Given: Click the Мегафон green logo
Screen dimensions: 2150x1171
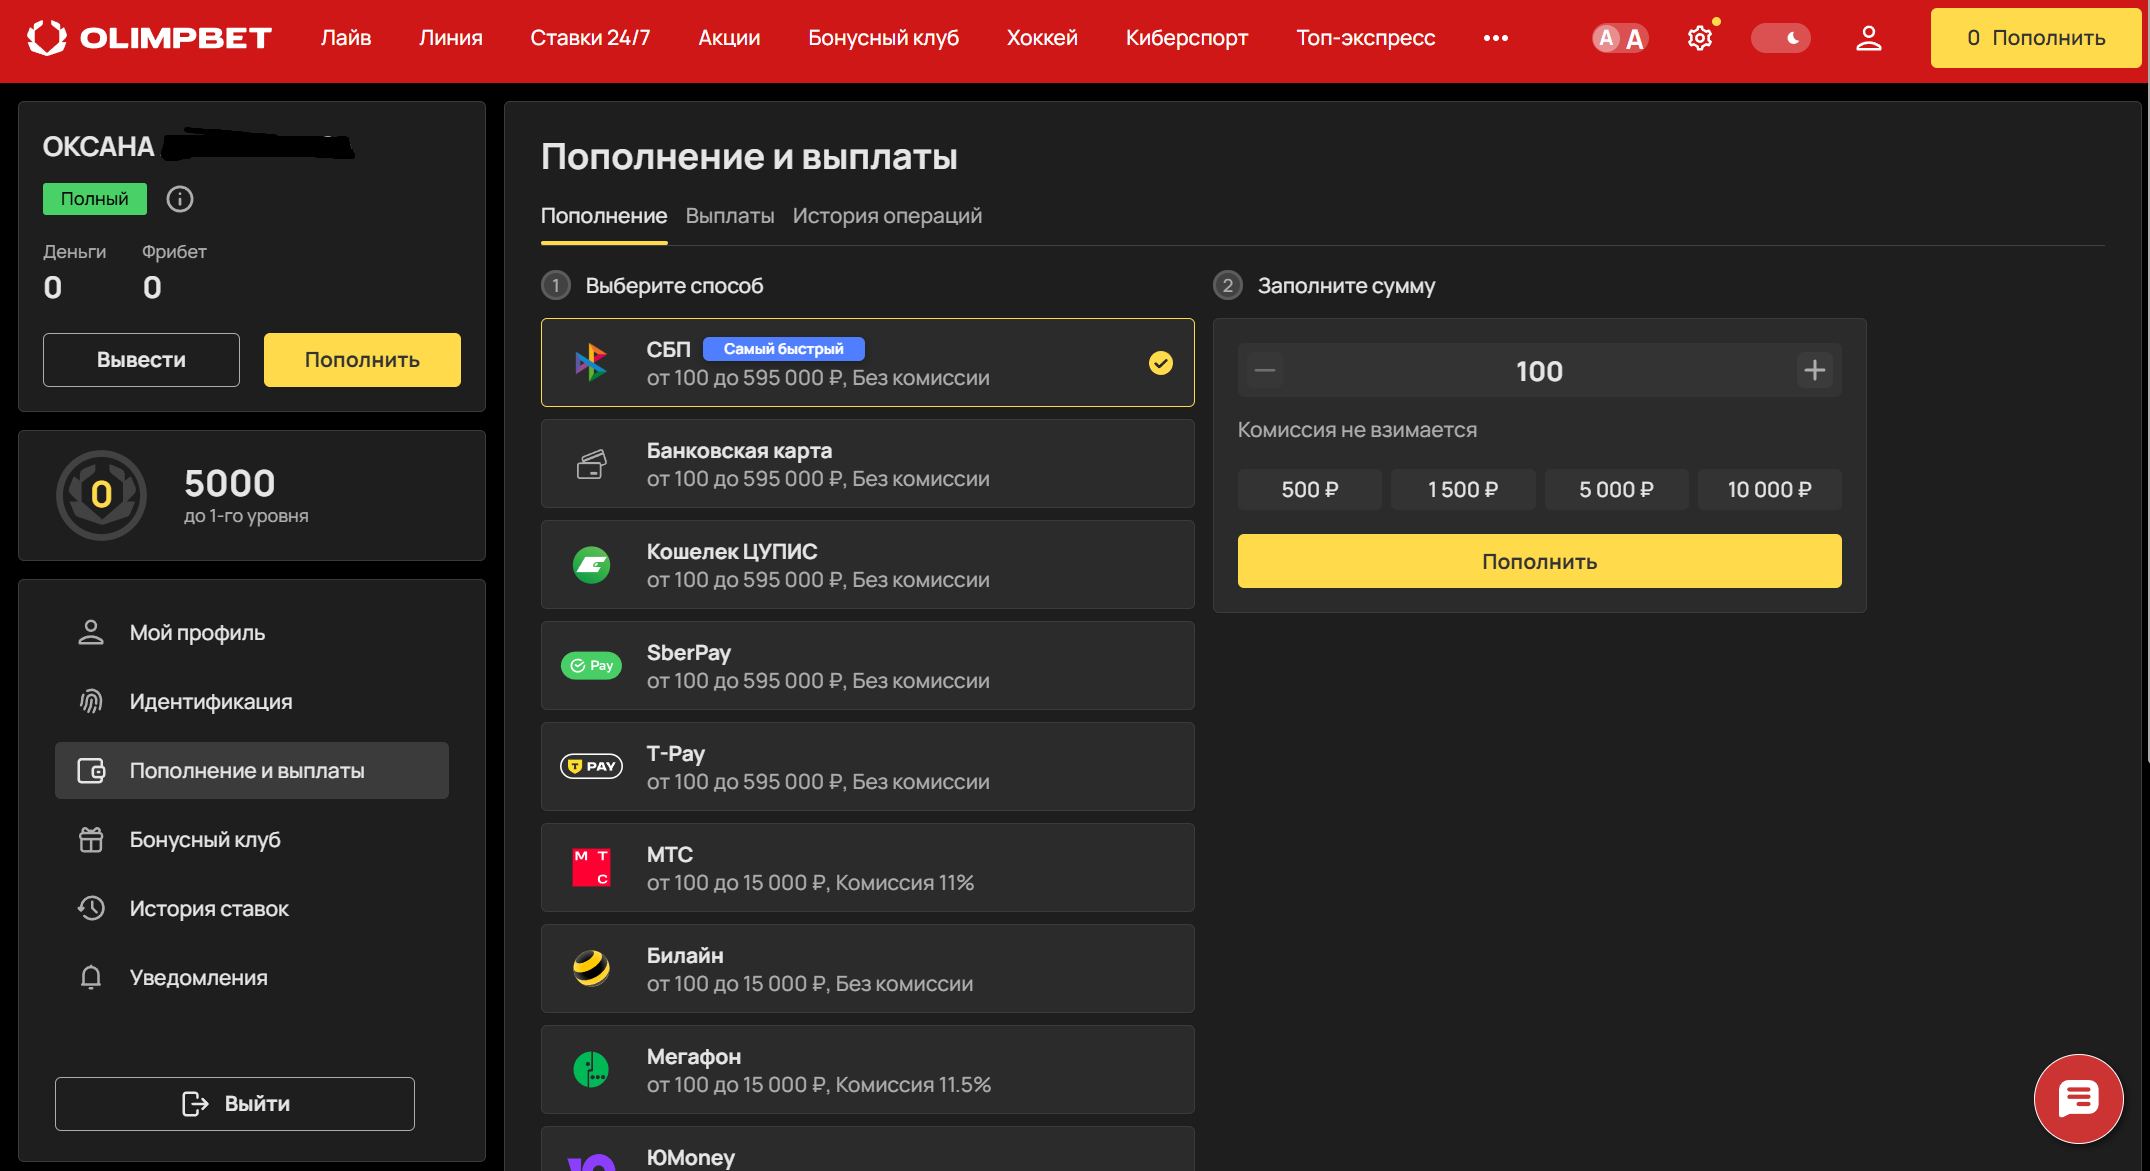Looking at the screenshot, I should tap(591, 1069).
